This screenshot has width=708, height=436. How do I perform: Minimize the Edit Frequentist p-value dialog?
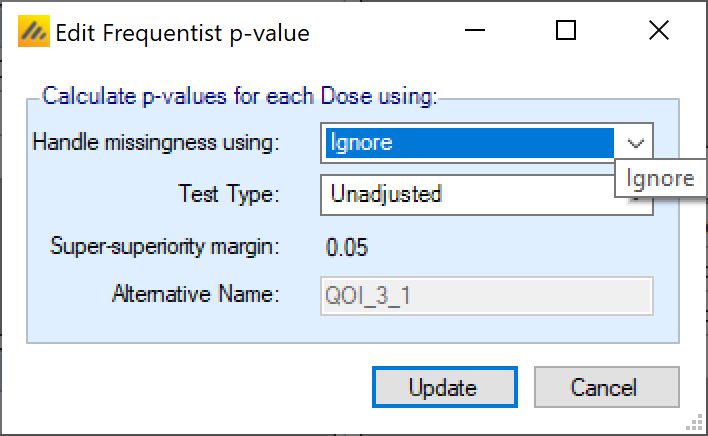coord(474,31)
